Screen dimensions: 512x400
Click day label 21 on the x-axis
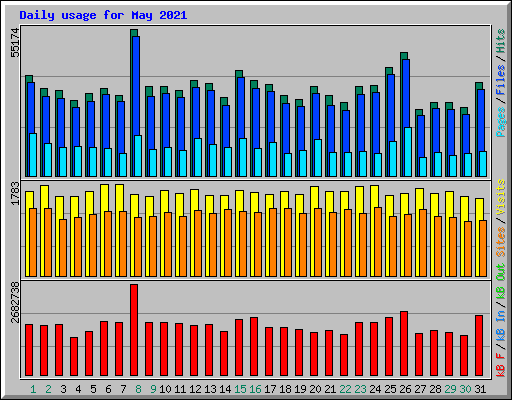click(x=330, y=389)
